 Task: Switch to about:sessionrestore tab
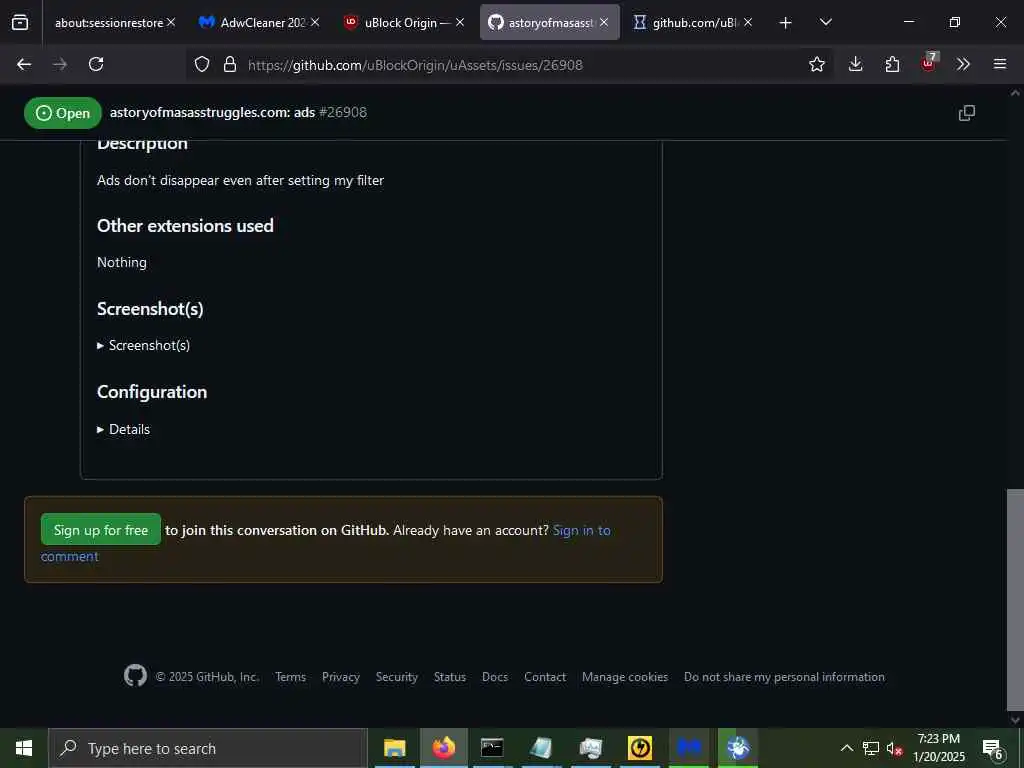108,23
